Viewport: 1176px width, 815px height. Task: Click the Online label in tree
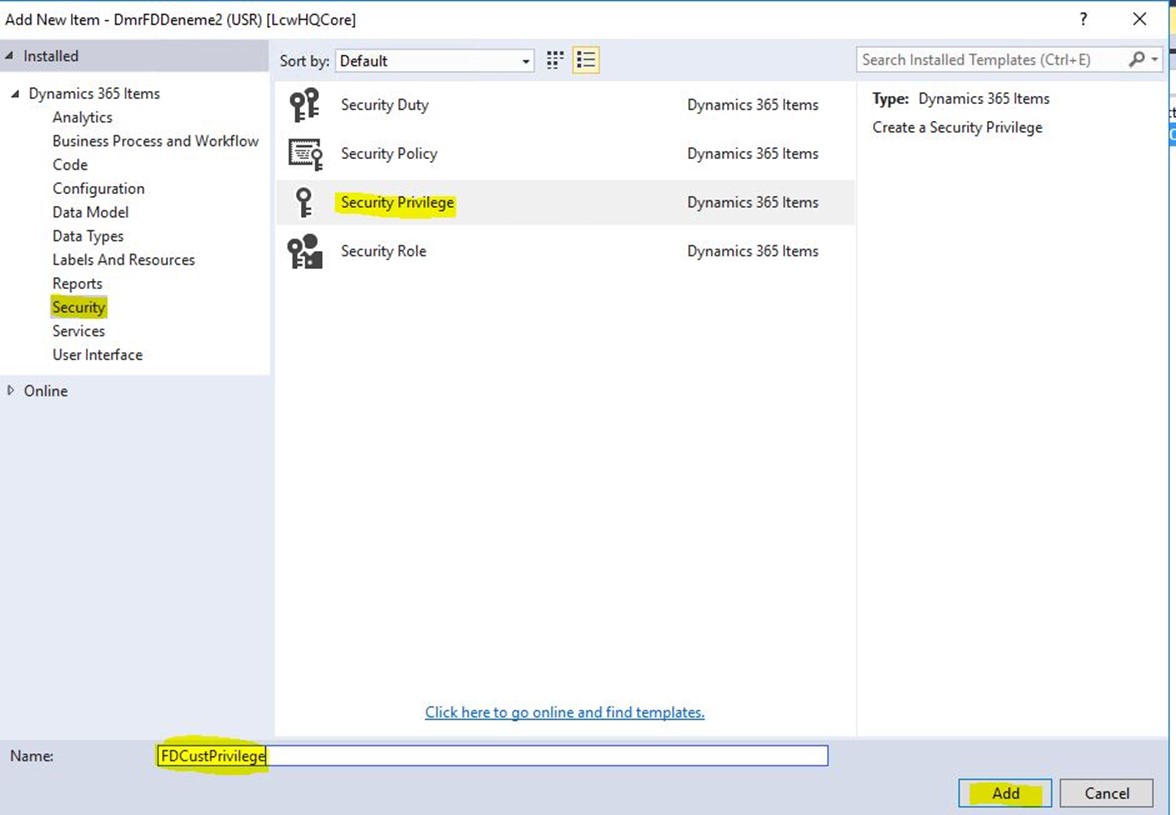click(x=46, y=391)
